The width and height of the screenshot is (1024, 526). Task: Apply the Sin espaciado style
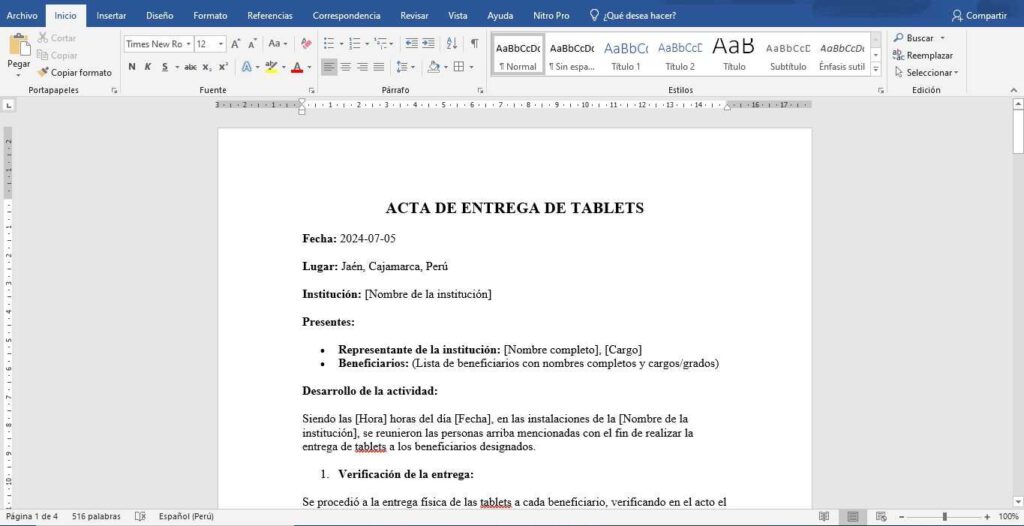pyautogui.click(x=572, y=55)
